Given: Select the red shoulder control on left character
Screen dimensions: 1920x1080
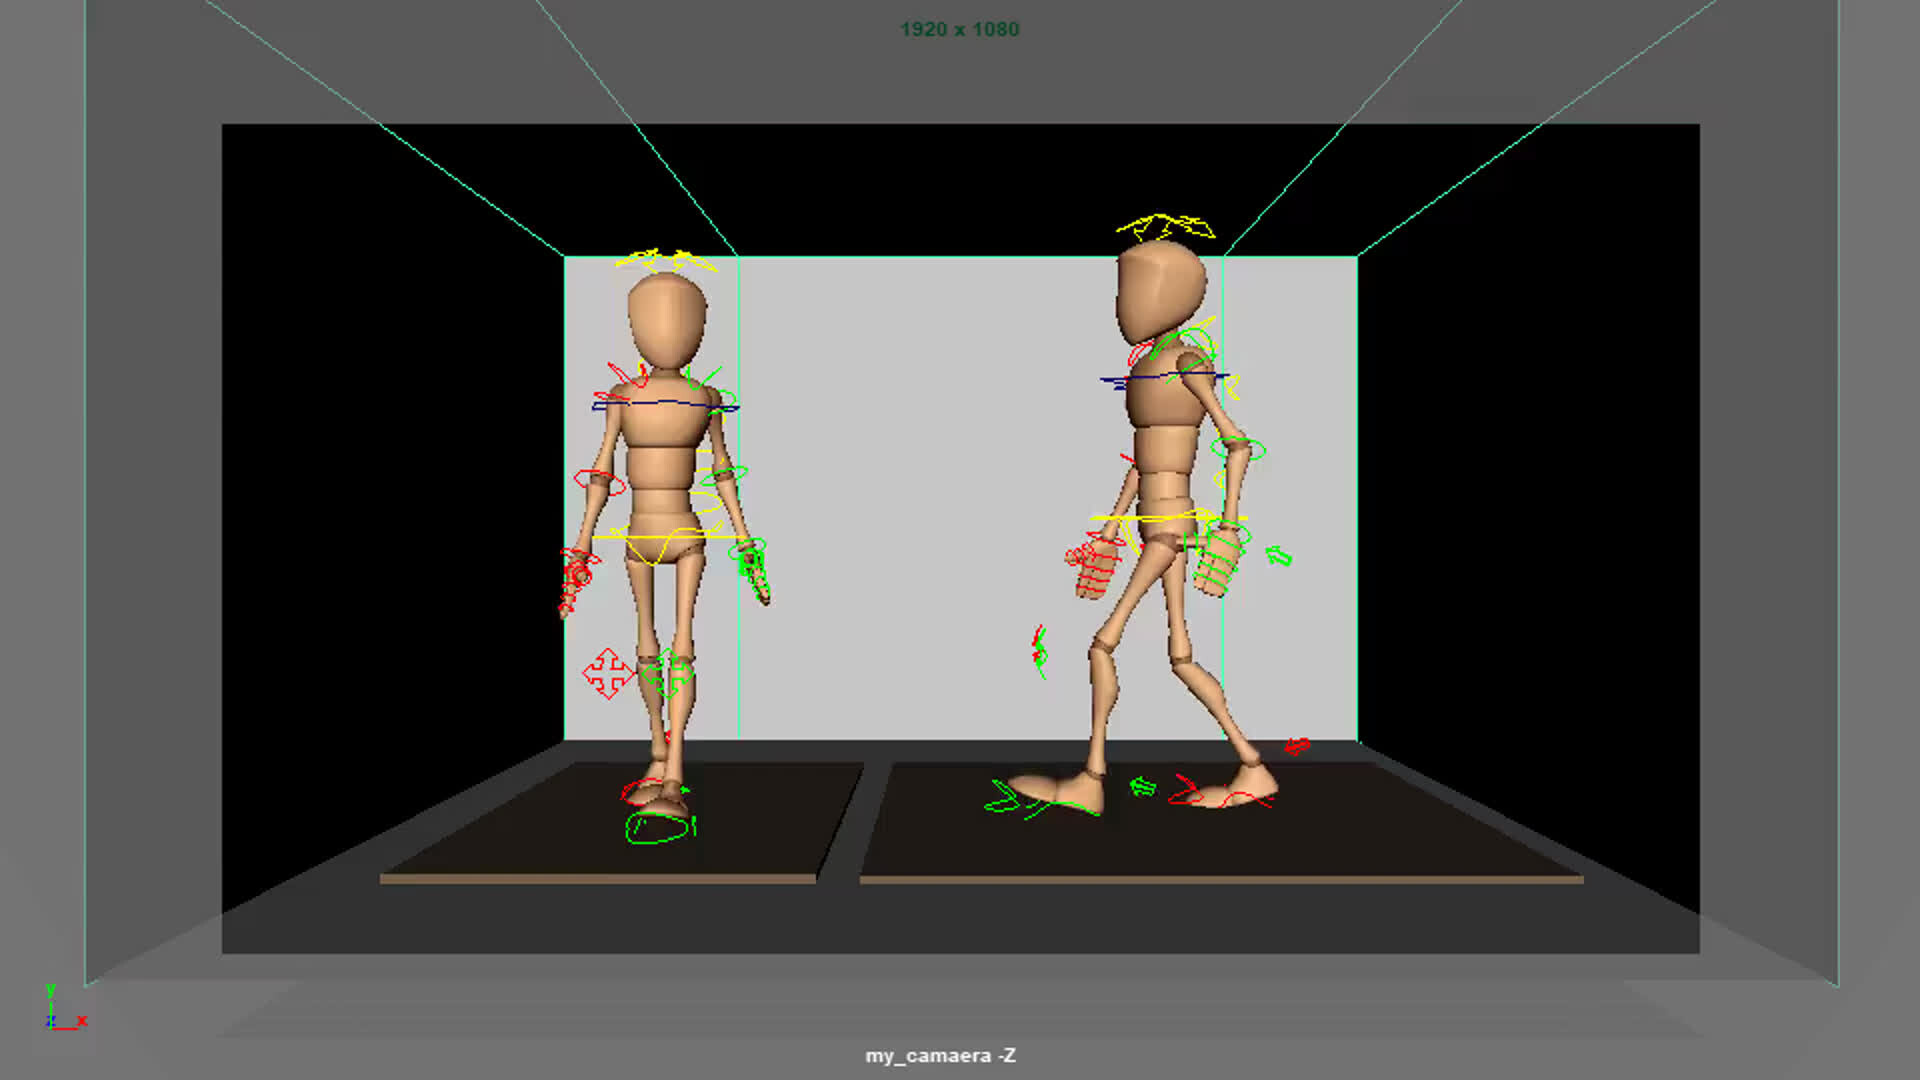Looking at the screenshot, I should [x=617, y=375].
